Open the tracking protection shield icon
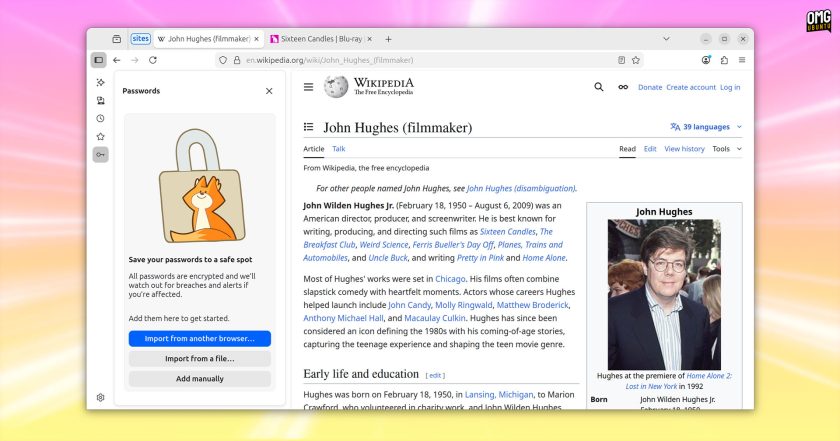 223,60
